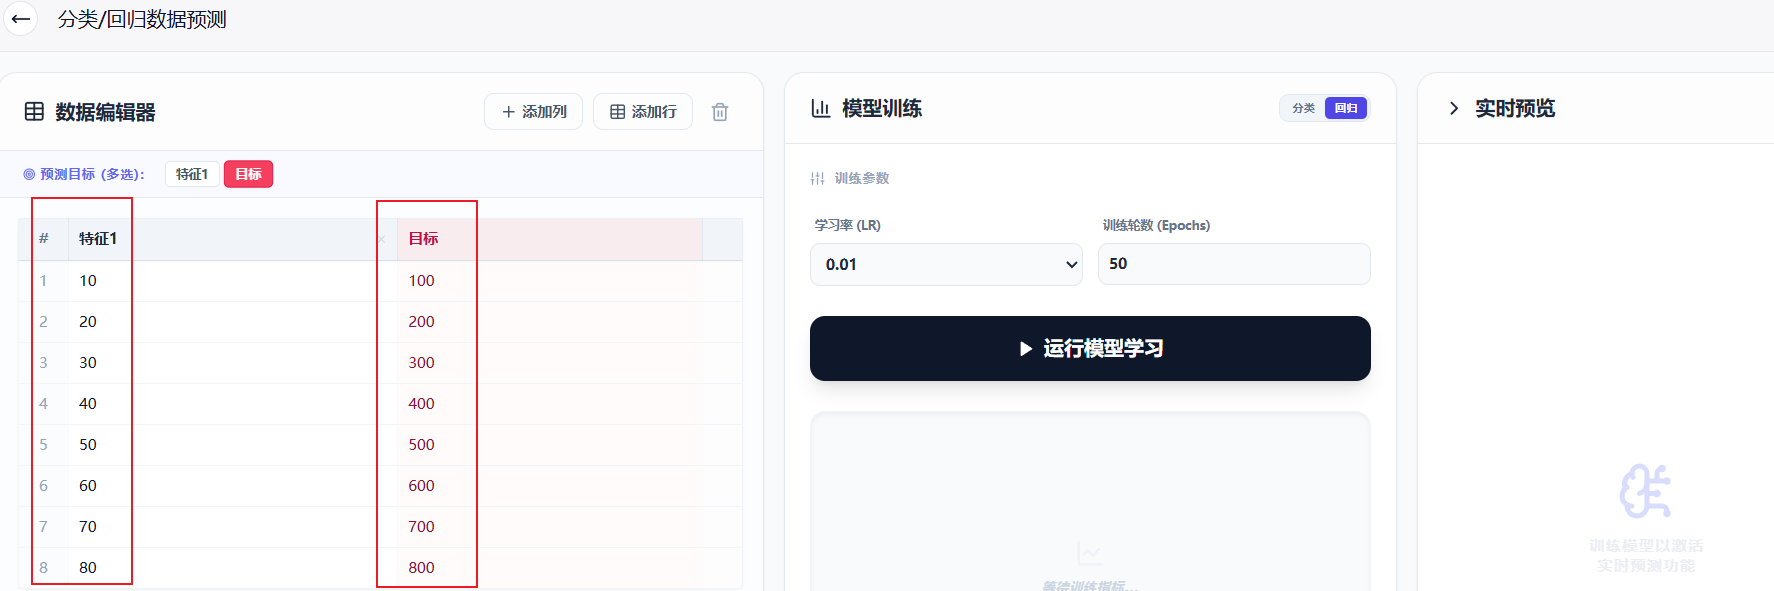1774x591 pixels.
Task: Click the training parameters sliders icon
Action: click(817, 178)
